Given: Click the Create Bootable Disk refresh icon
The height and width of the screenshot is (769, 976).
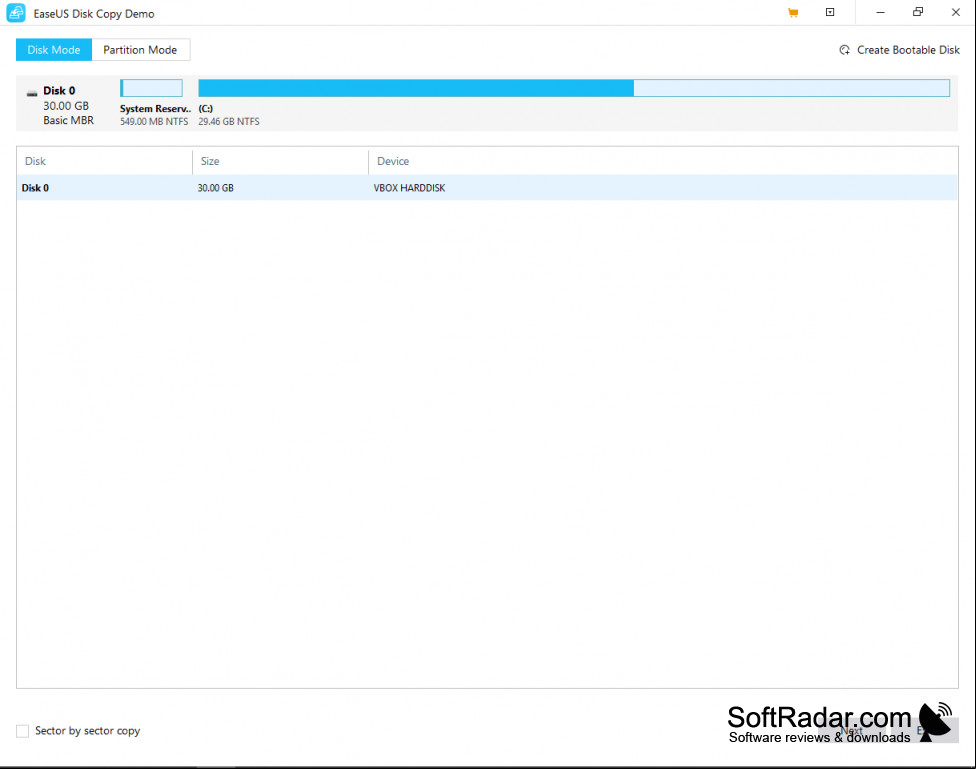Looking at the screenshot, I should (x=844, y=50).
